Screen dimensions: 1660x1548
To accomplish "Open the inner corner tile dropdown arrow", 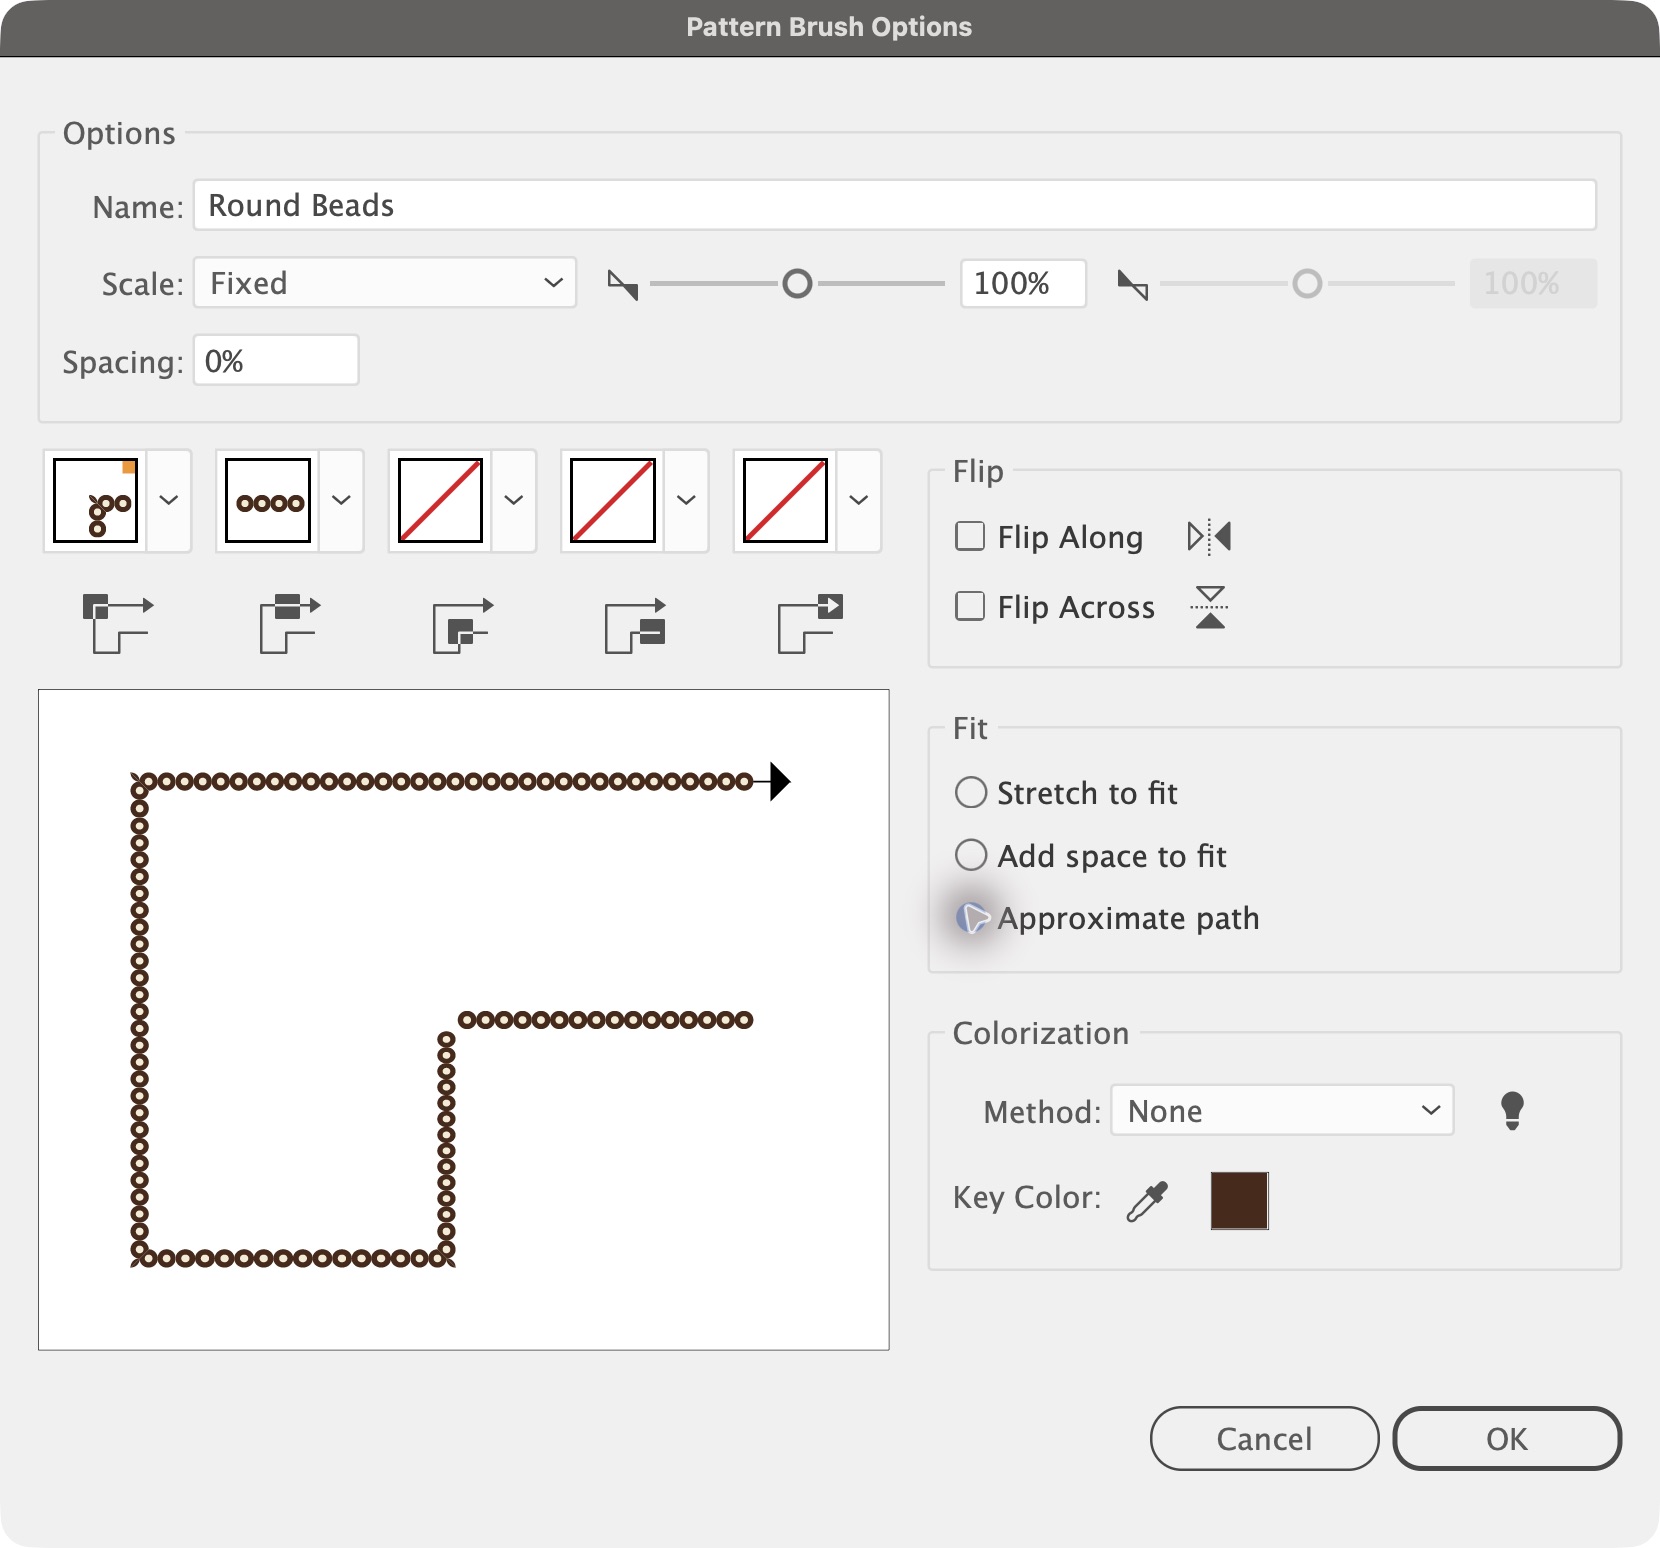I will pyautogui.click(x=514, y=500).
